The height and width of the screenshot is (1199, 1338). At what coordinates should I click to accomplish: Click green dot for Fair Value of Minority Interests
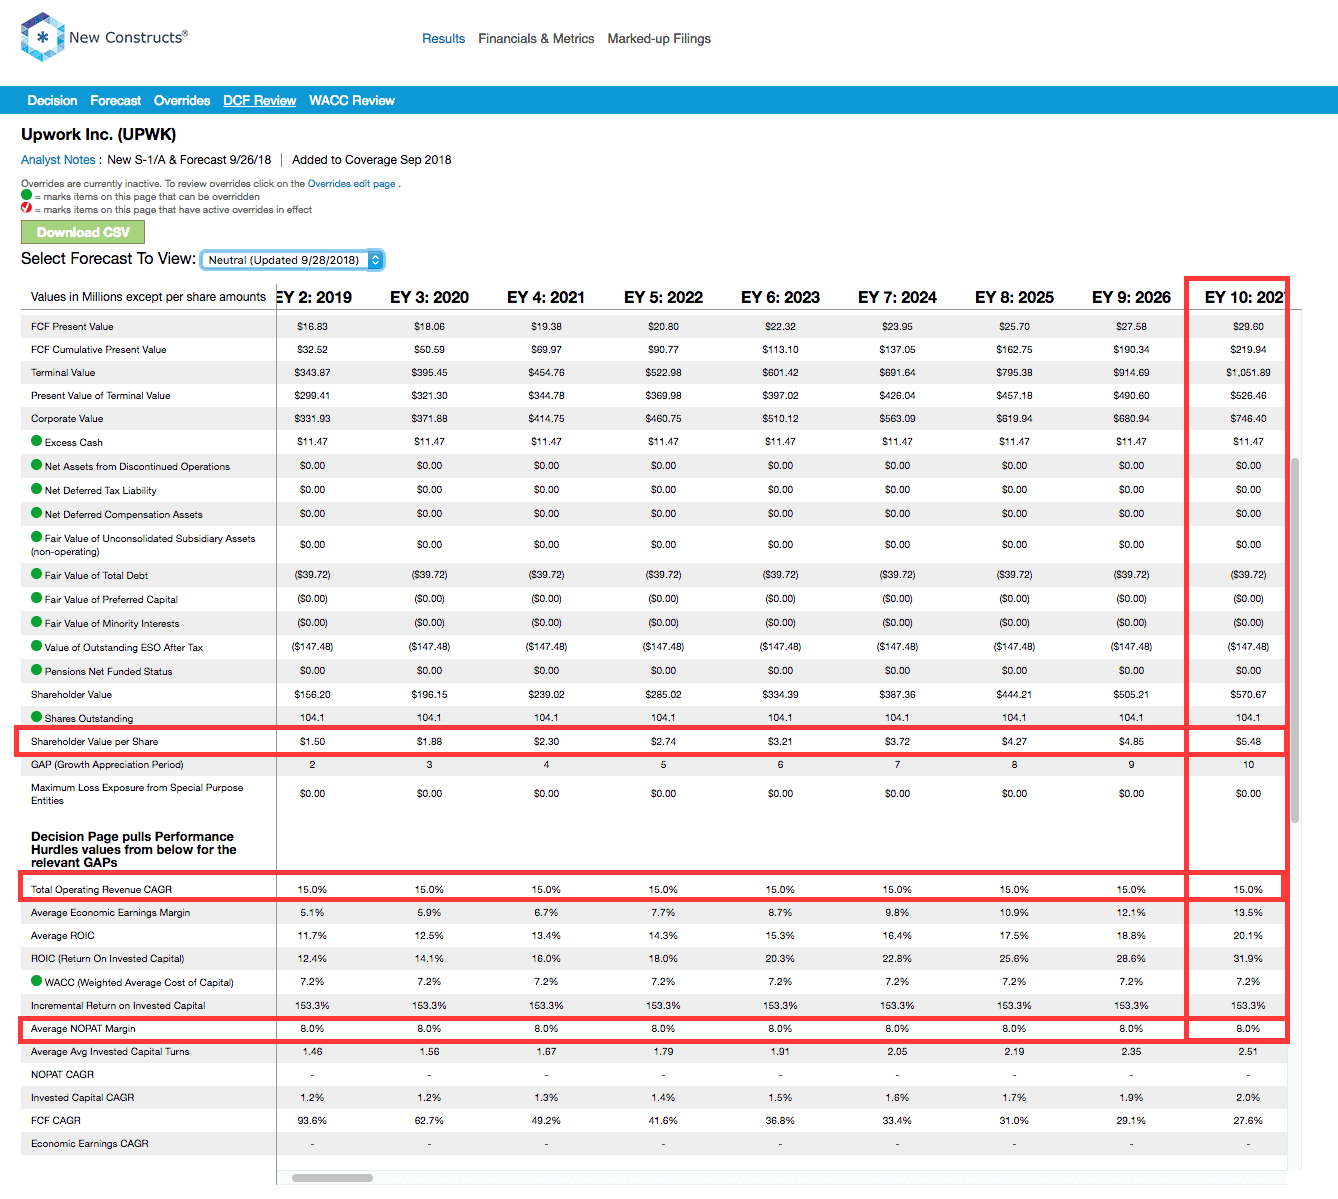click(36, 622)
